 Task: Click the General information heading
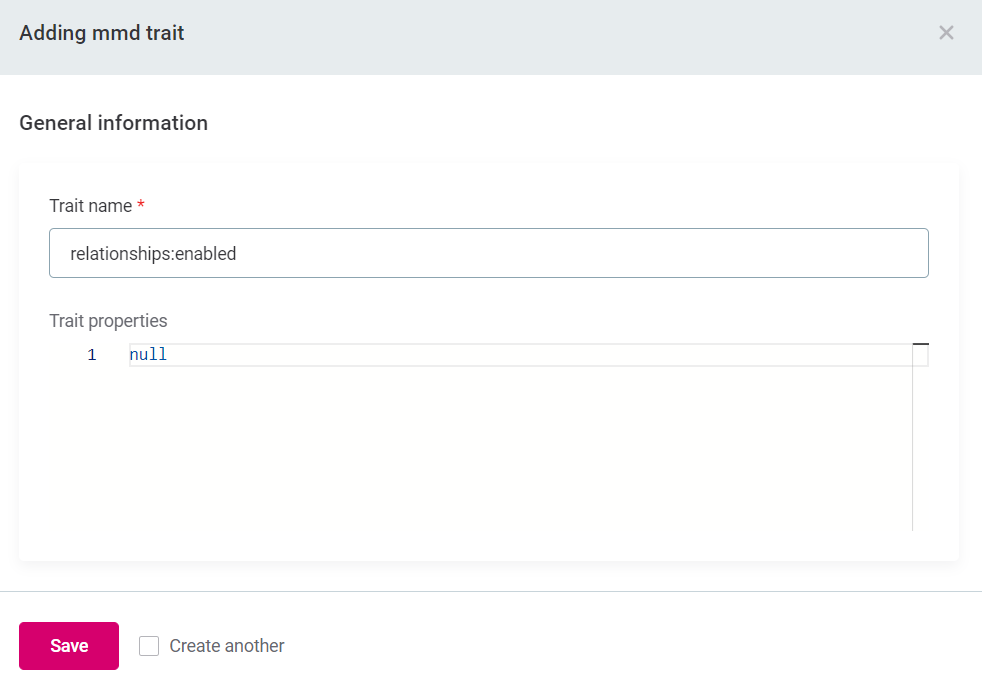click(113, 123)
